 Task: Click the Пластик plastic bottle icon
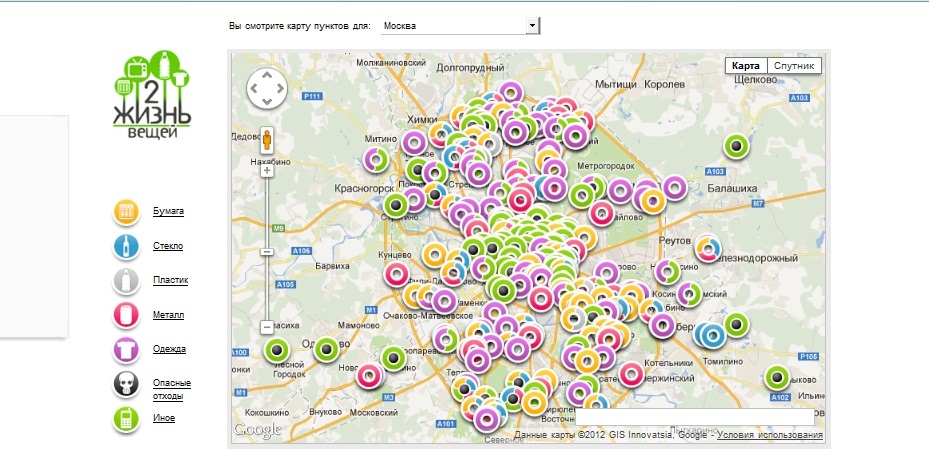point(125,281)
